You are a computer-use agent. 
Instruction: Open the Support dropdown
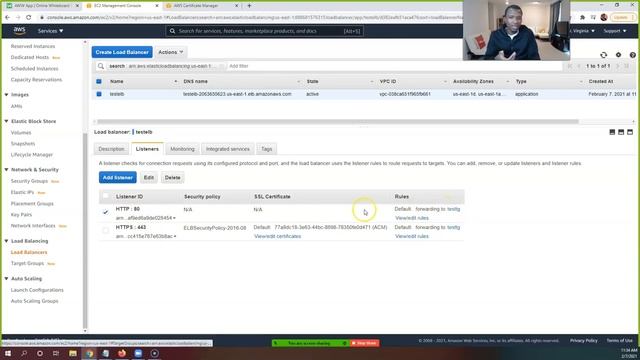pos(615,31)
